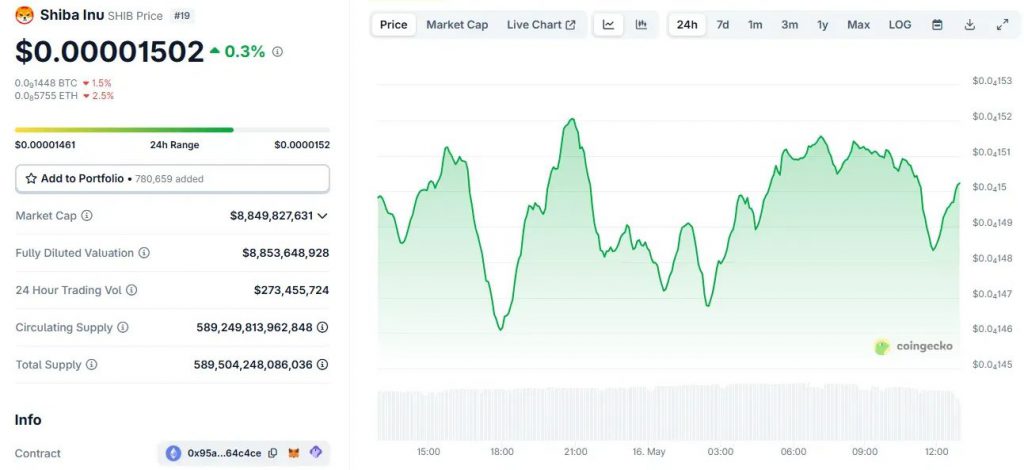
Task: Click the $8,853,648,928 valuation value
Action: click(x=285, y=253)
